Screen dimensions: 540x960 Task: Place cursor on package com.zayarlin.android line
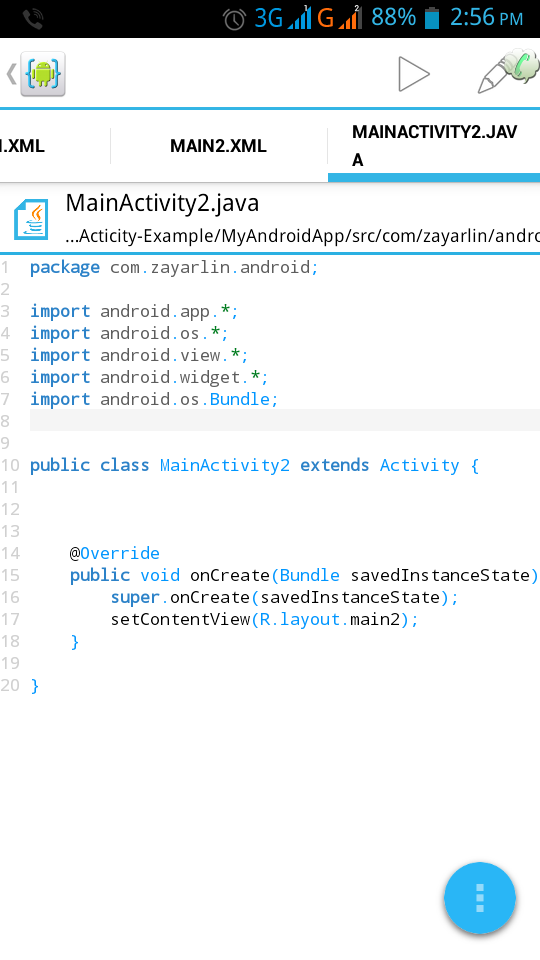point(174,268)
